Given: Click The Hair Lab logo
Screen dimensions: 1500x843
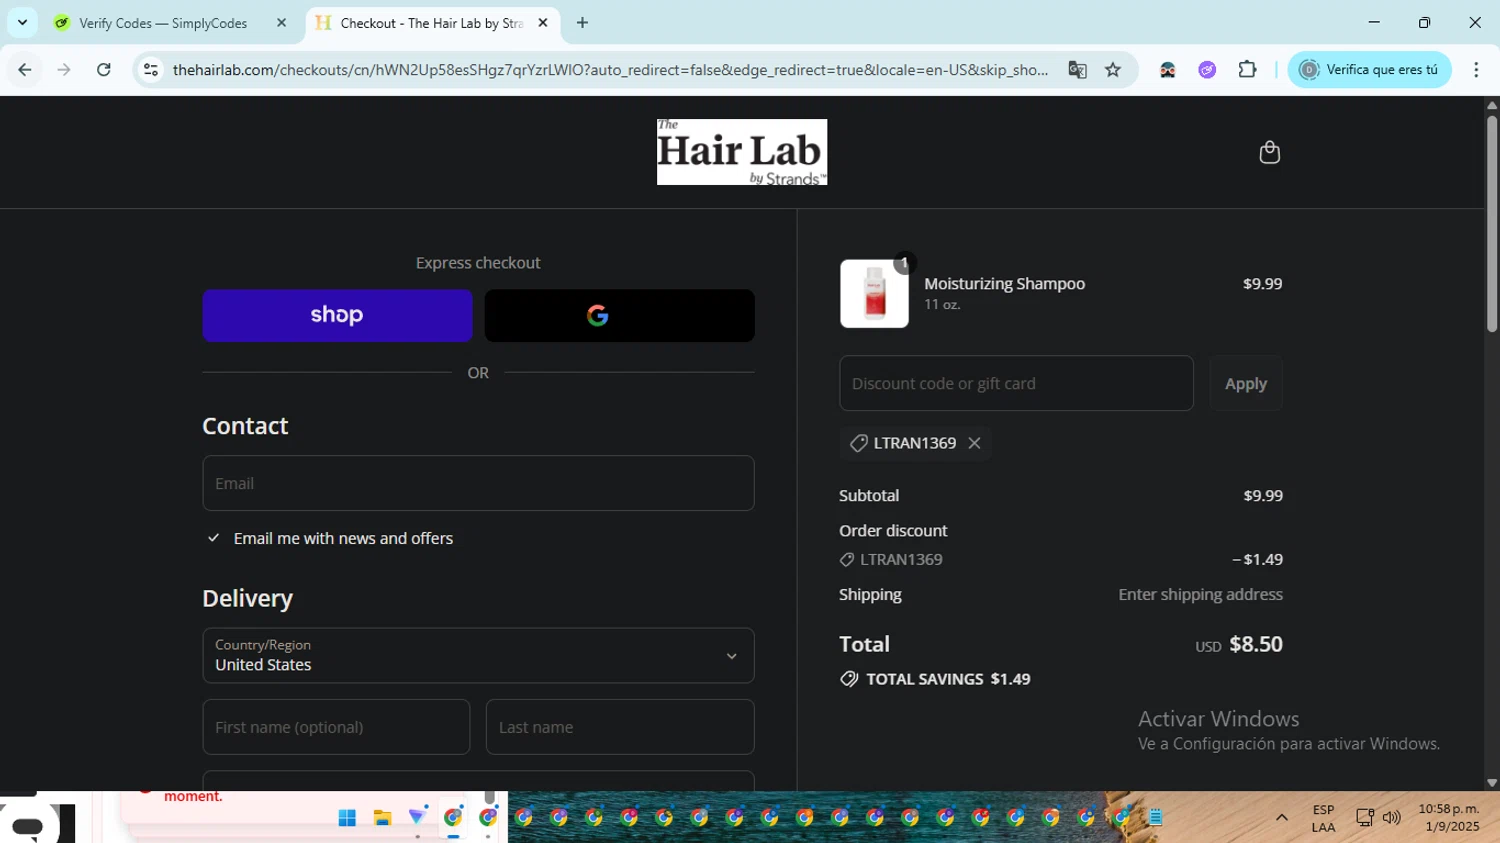Looking at the screenshot, I should coord(742,152).
